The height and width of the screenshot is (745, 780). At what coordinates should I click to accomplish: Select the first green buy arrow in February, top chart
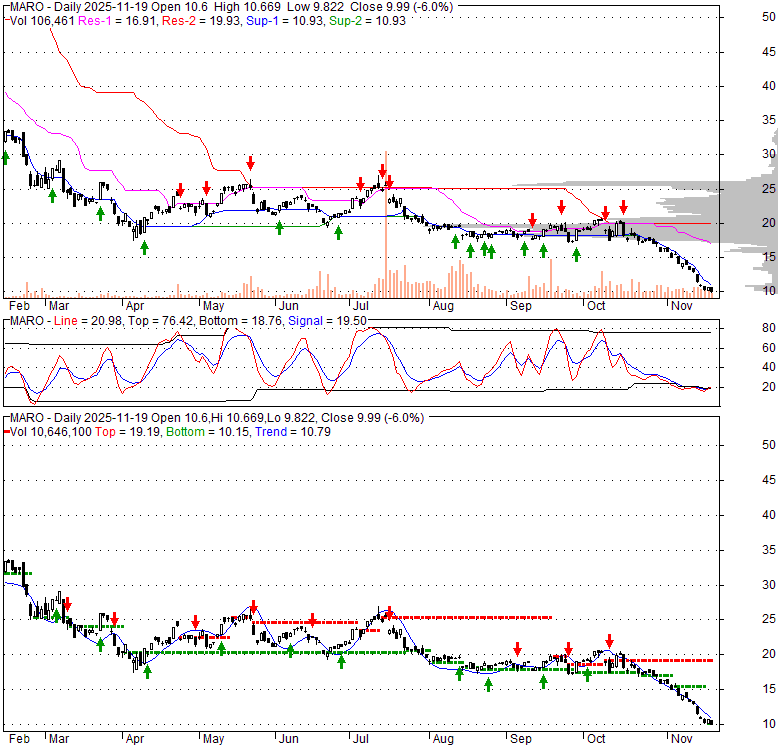pos(6,156)
